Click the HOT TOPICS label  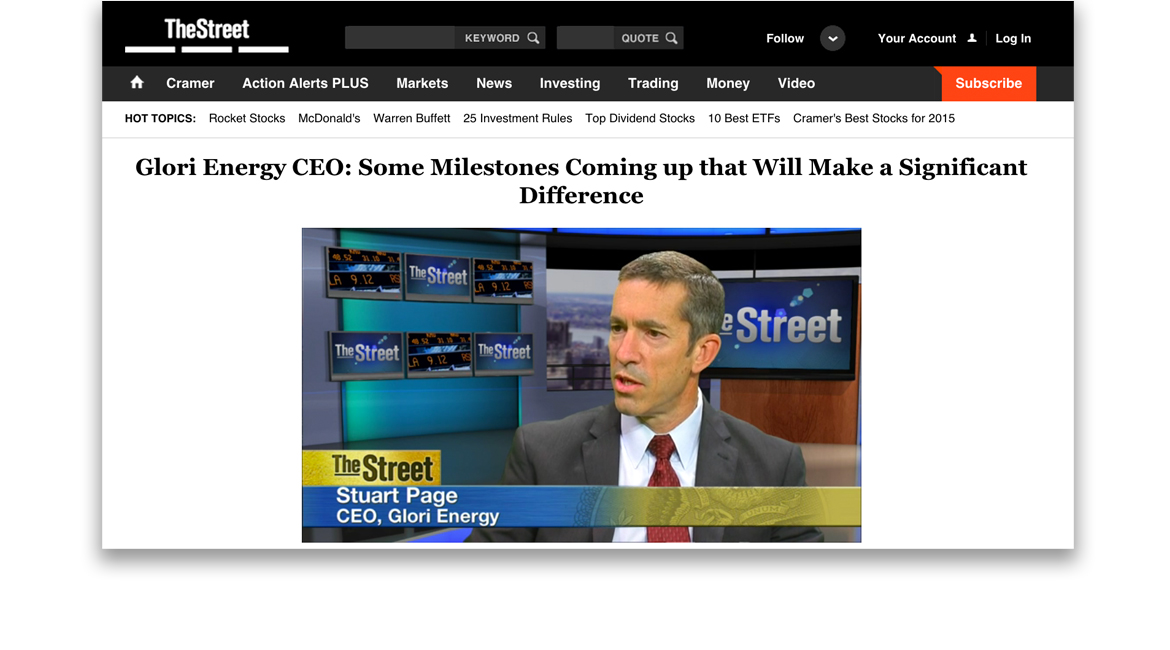(x=160, y=119)
